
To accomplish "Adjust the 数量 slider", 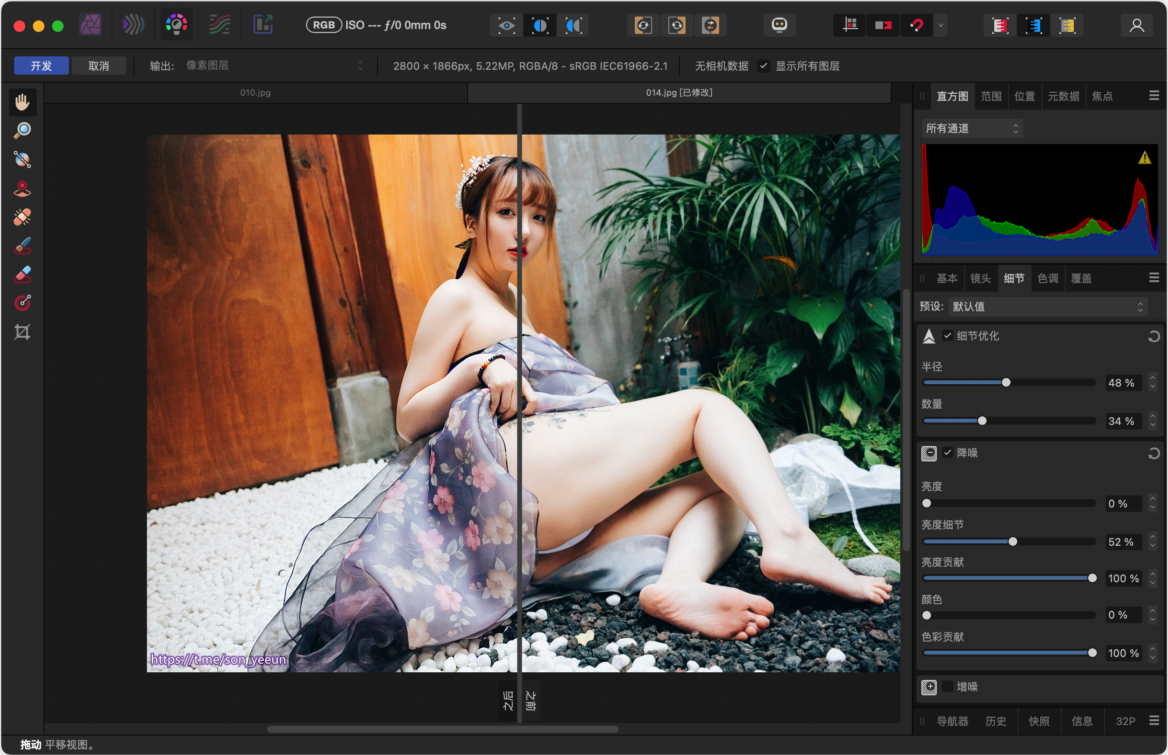I will tap(1009, 421).
